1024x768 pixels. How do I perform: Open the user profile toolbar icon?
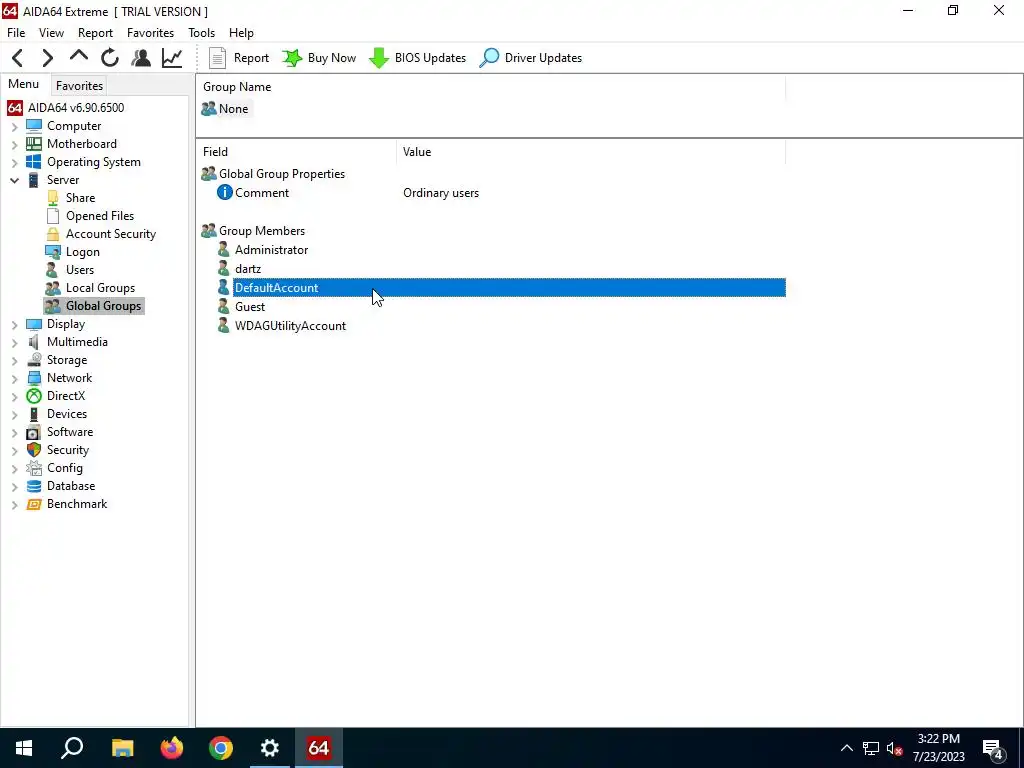click(x=141, y=58)
